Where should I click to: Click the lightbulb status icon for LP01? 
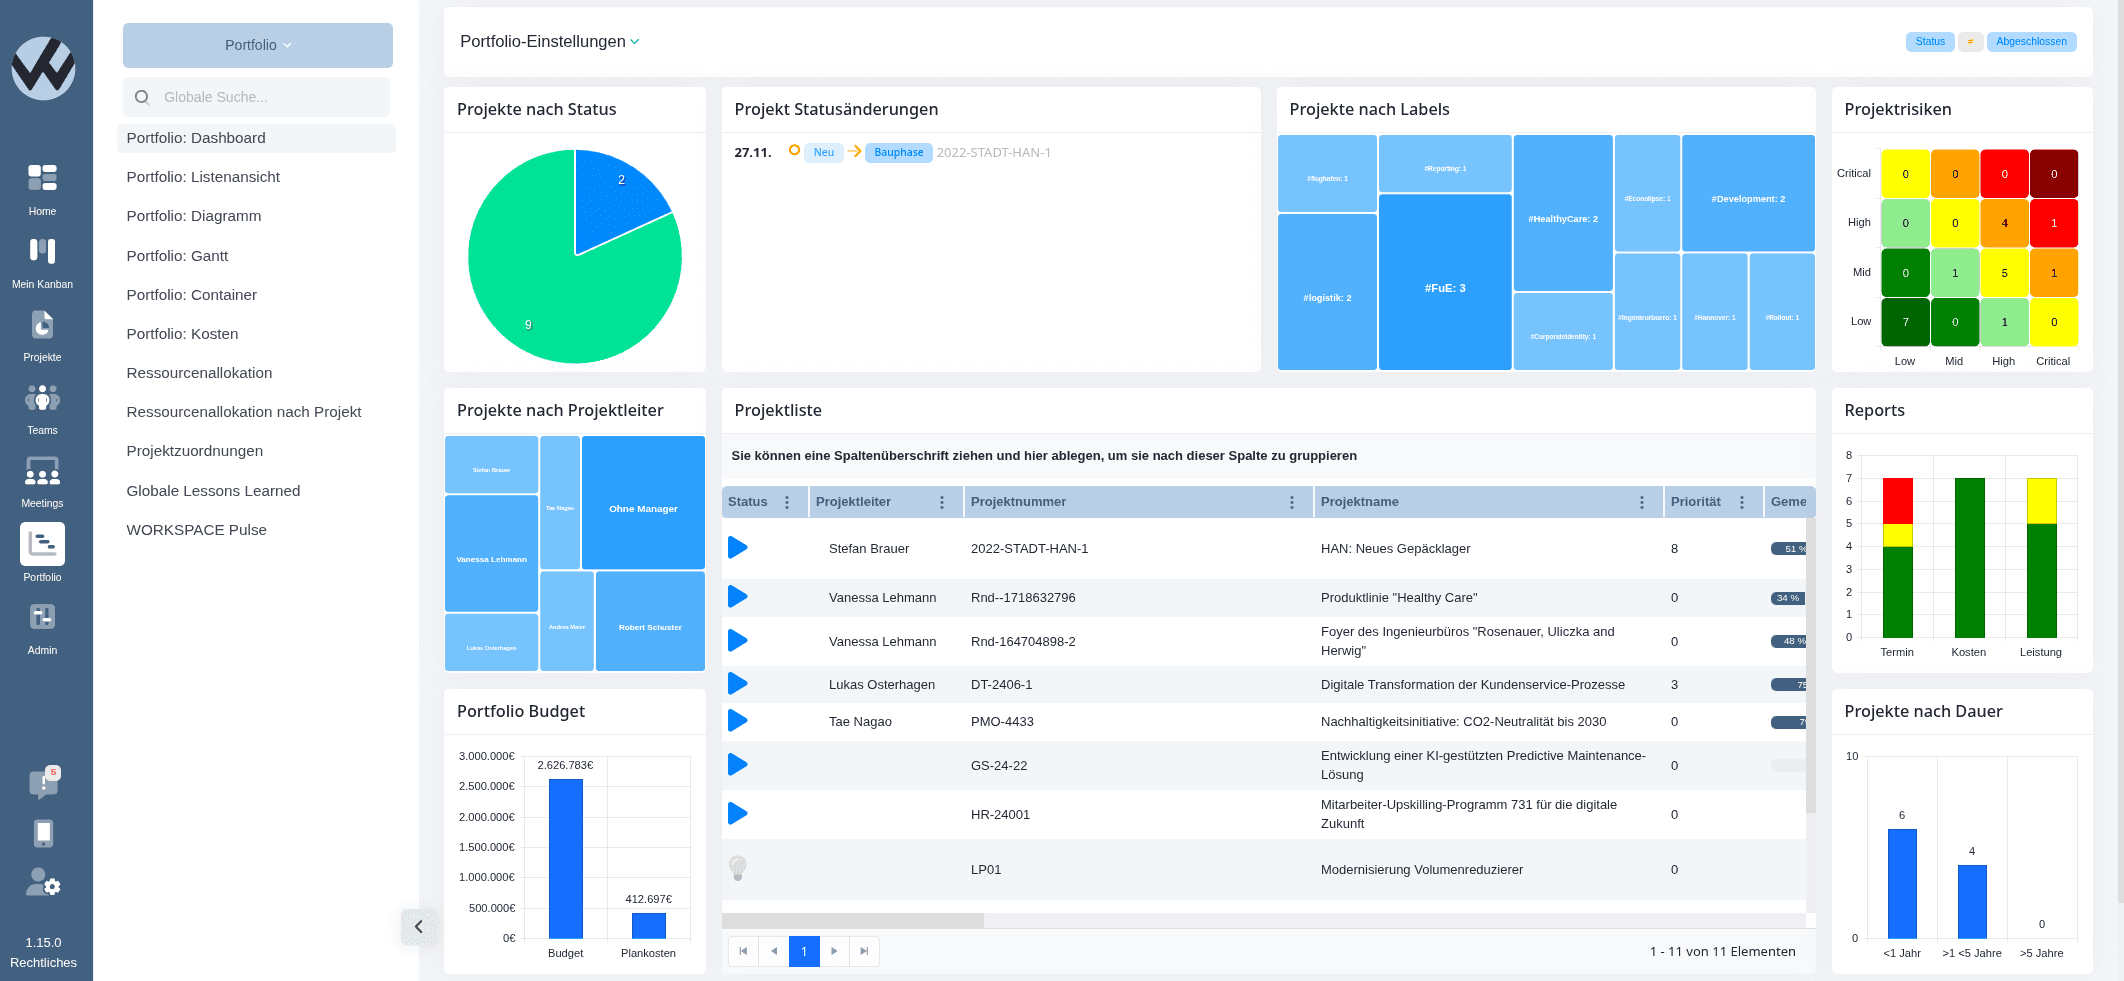click(738, 868)
